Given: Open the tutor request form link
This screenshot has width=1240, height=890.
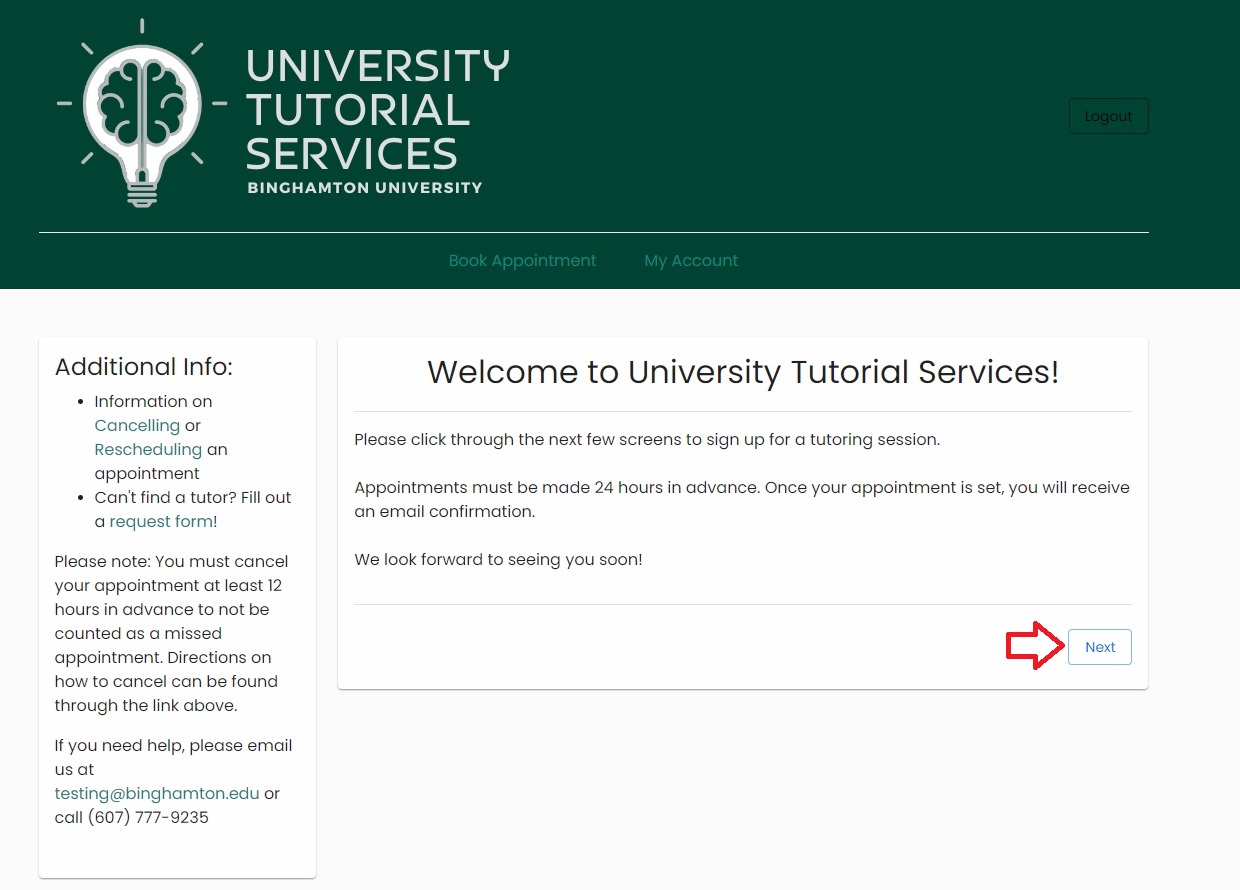Looking at the screenshot, I should pos(162,521).
